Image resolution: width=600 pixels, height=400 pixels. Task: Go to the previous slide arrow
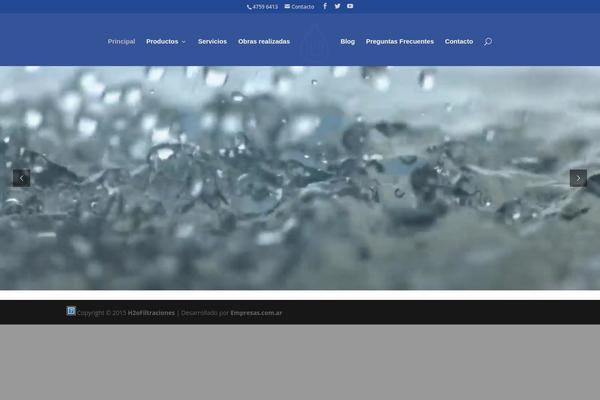(x=21, y=178)
